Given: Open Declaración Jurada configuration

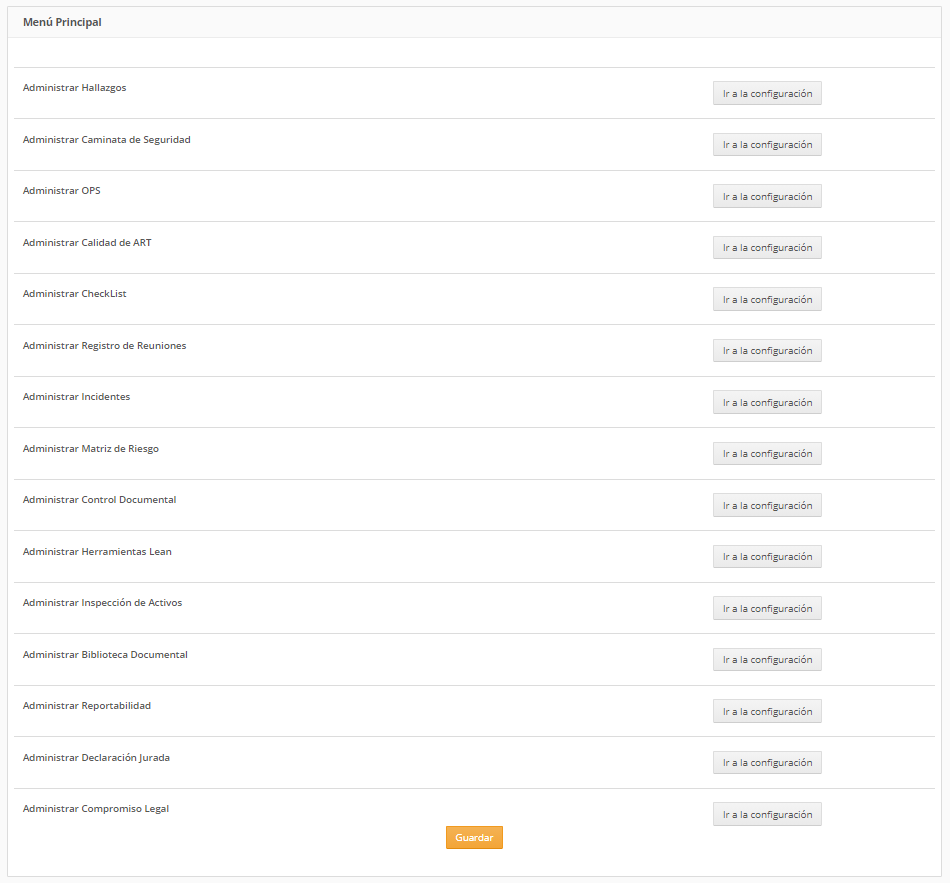Looking at the screenshot, I should (x=767, y=762).
